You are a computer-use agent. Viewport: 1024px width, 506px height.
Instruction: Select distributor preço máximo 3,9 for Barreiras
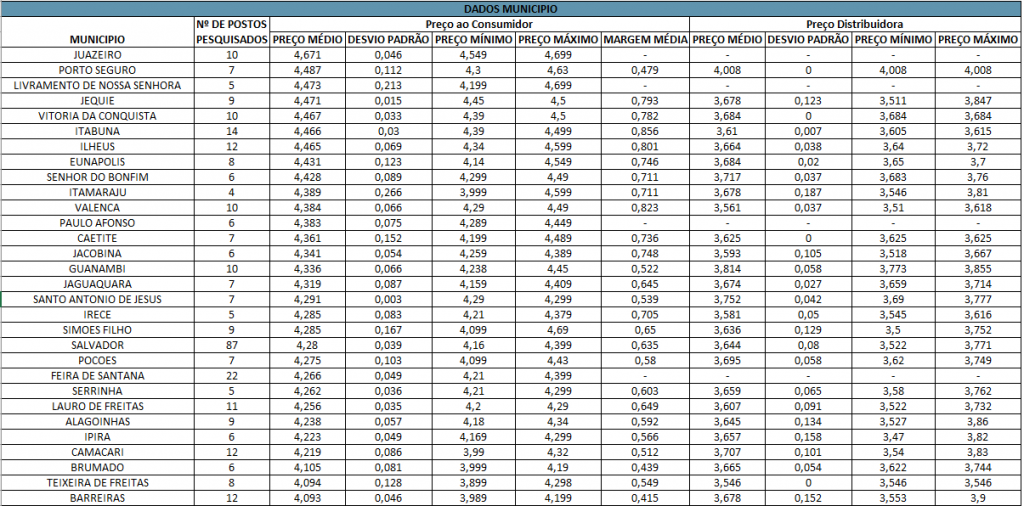[978, 498]
